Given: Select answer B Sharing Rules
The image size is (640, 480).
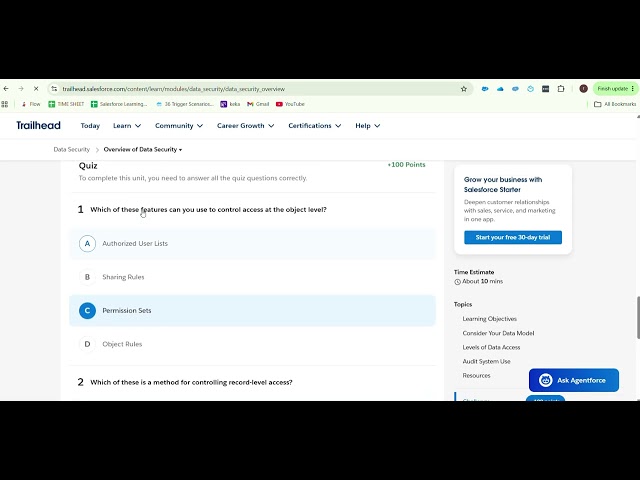Looking at the screenshot, I should (252, 277).
